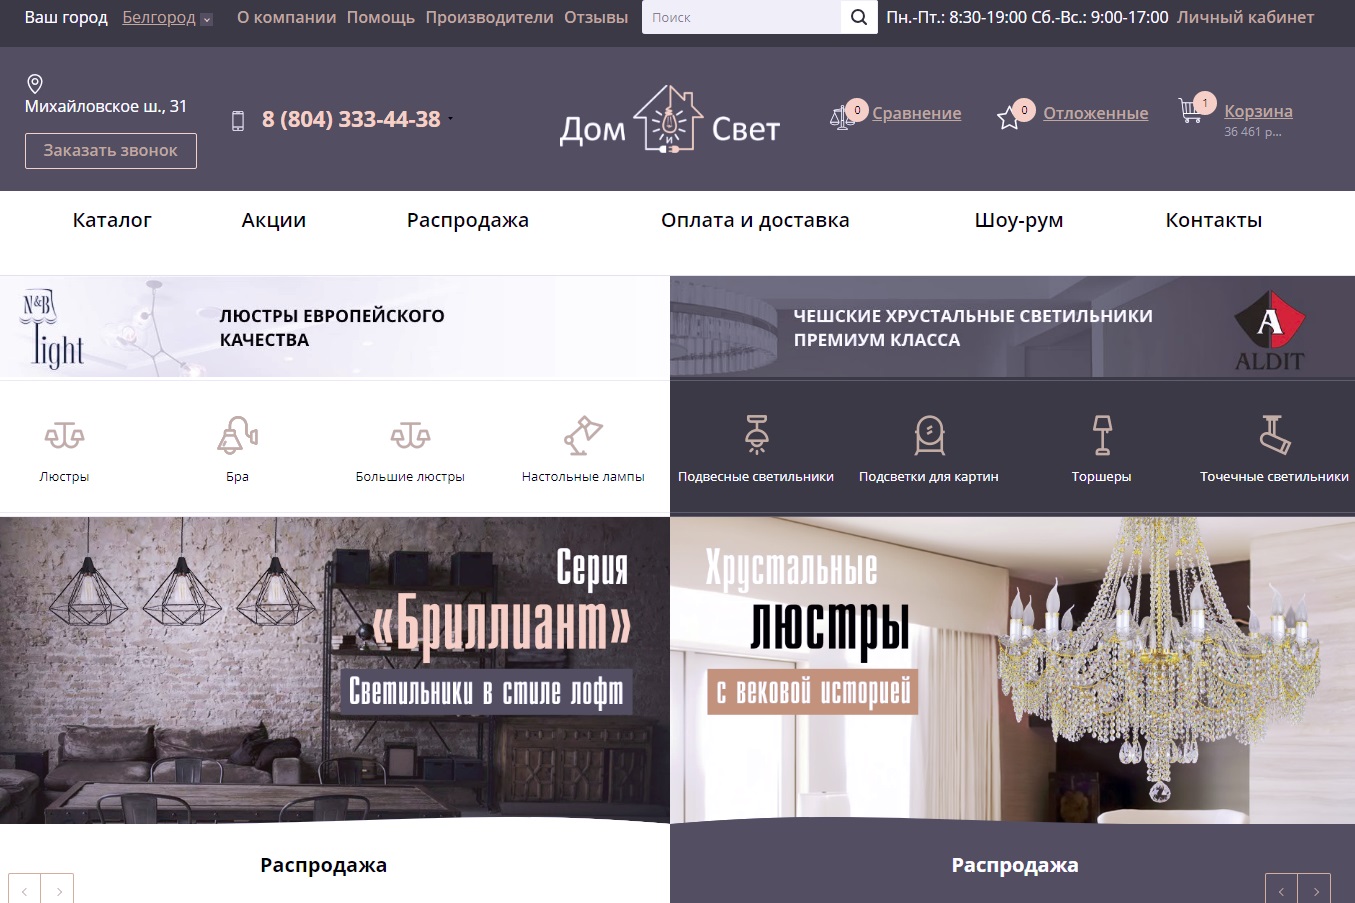Click the search magnifier icon

[859, 17]
